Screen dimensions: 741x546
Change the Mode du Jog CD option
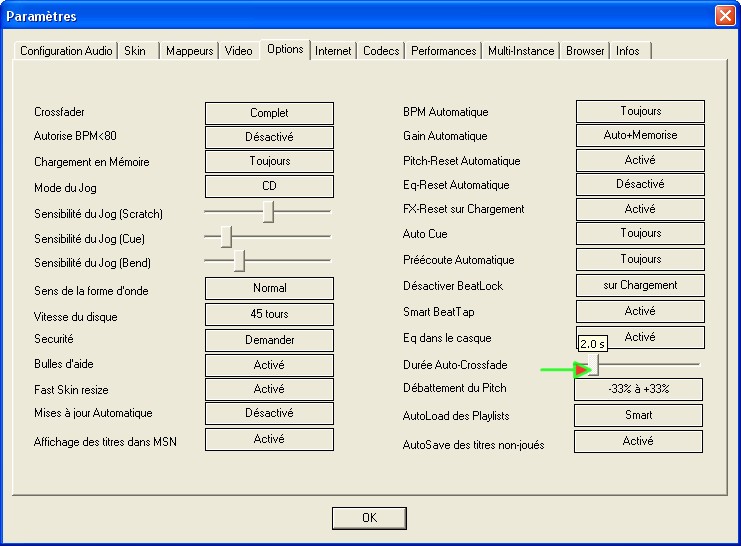coord(269,185)
